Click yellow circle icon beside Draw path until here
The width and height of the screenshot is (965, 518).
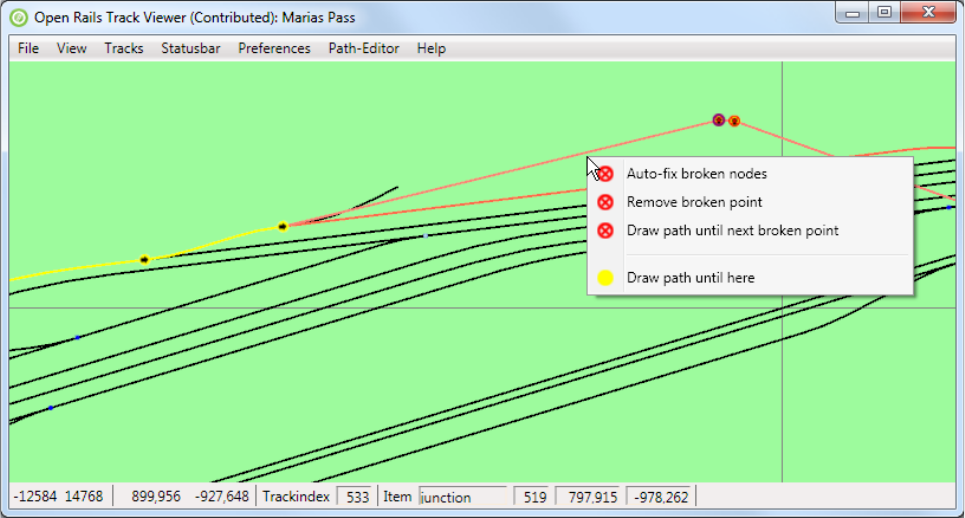tap(606, 278)
